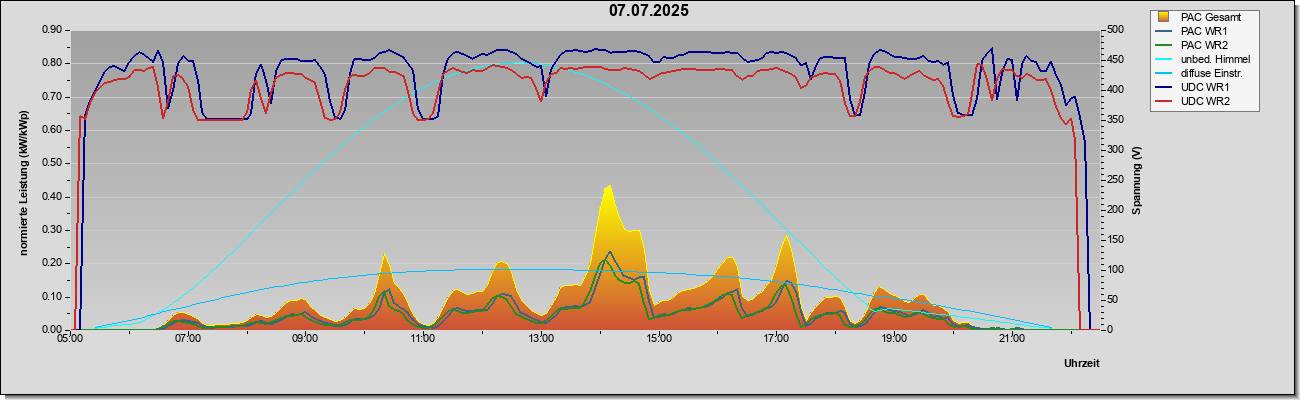The image size is (1300, 400).
Task: Click the 11:00 time axis tick
Action: (x=423, y=340)
